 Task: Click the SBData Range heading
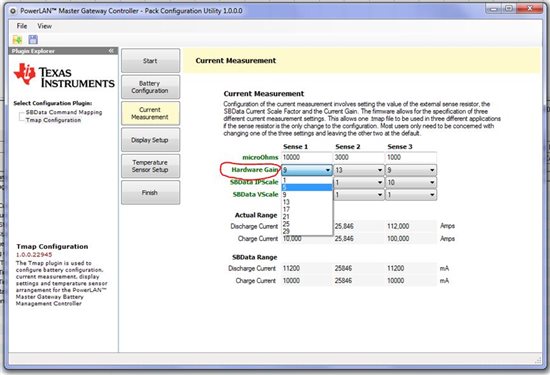(255, 257)
